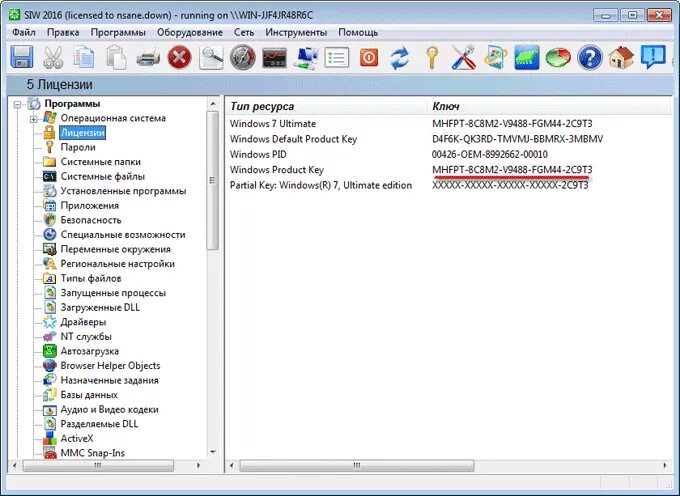
Task: Select Назначенные задания tree item
Action: pyautogui.click(x=109, y=380)
